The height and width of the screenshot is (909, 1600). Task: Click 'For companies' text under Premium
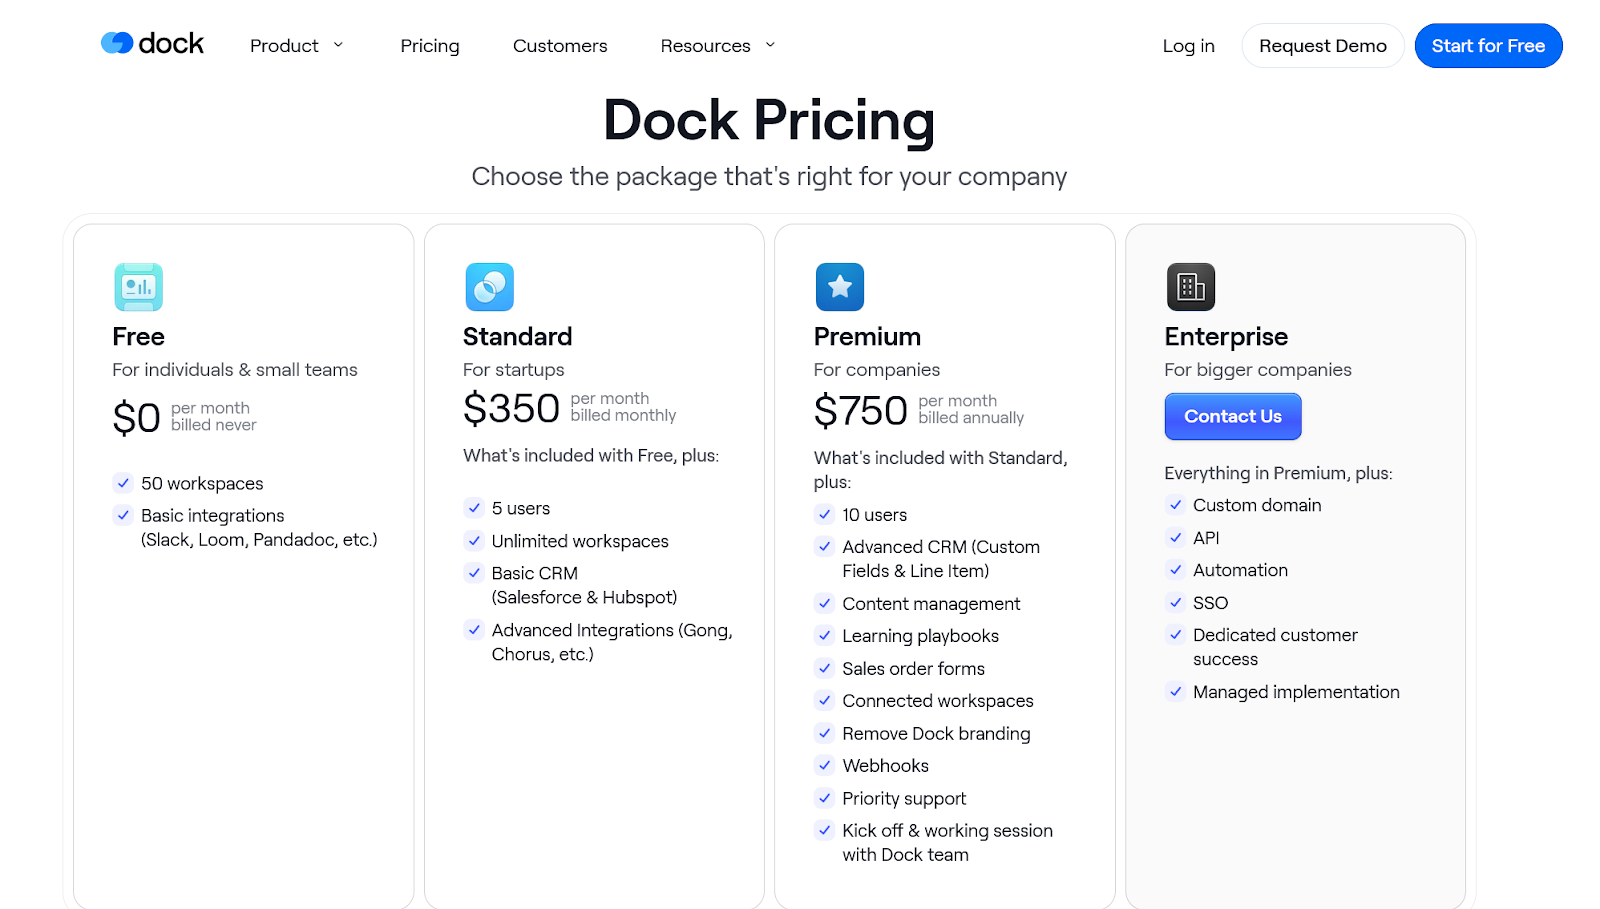click(x=877, y=370)
